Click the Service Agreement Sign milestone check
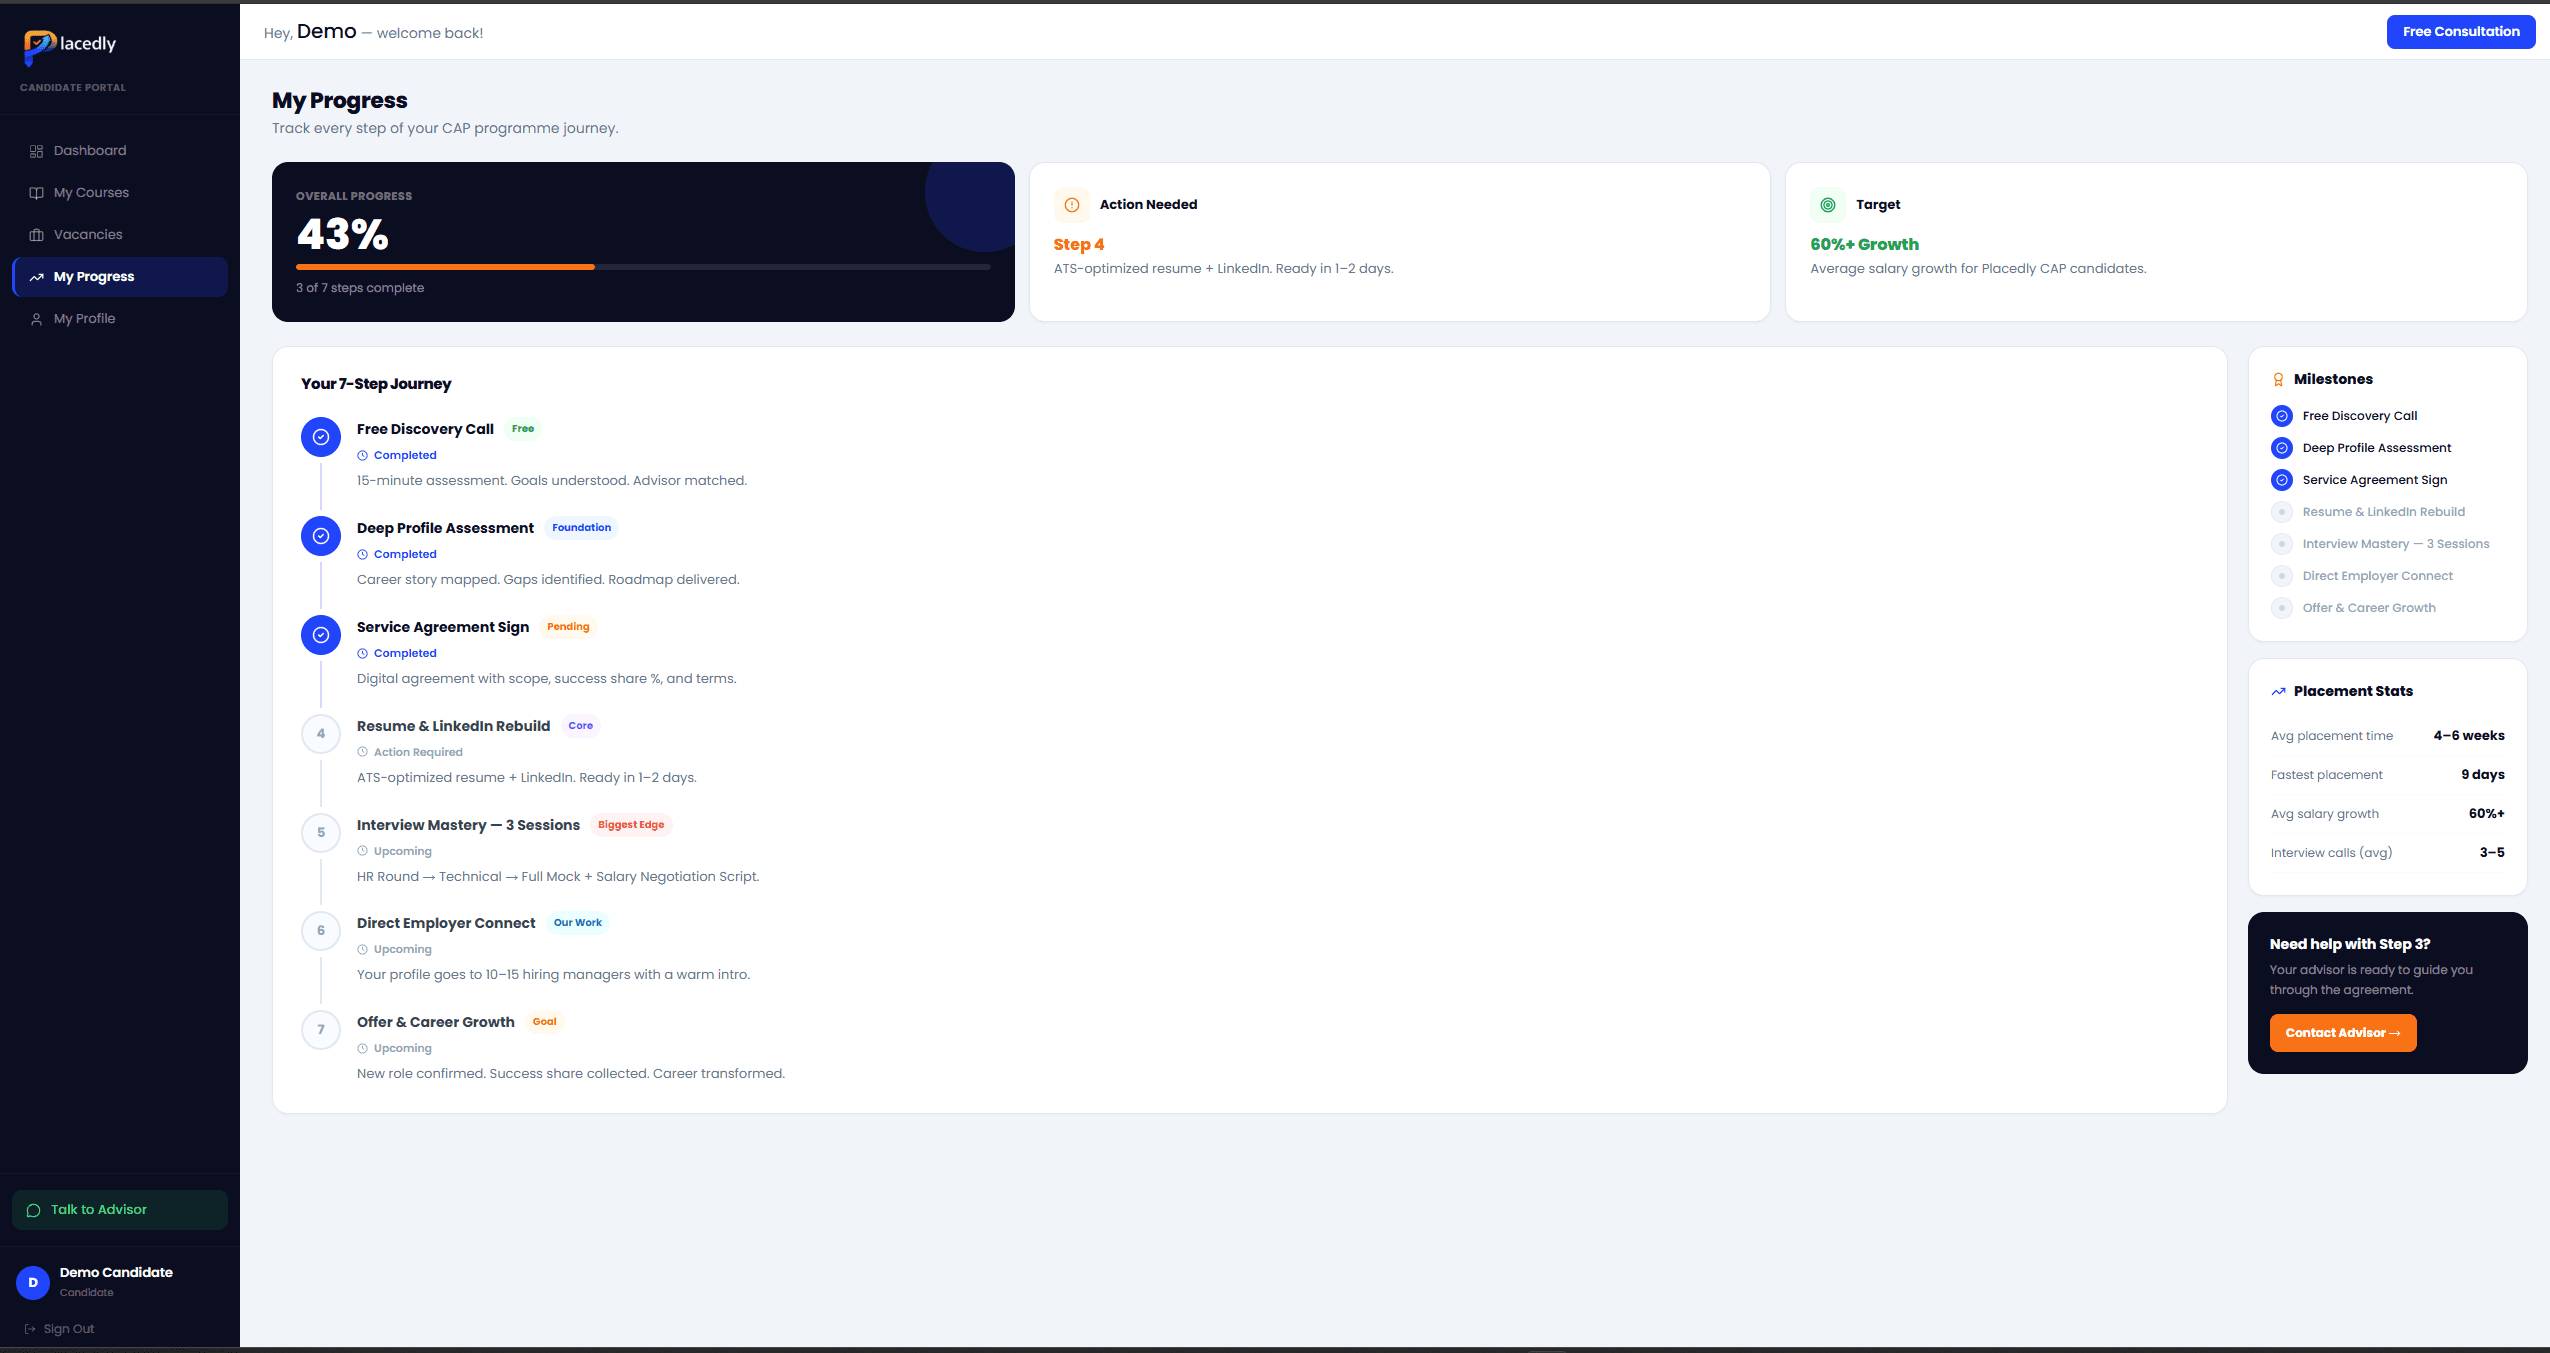 [x=2282, y=480]
